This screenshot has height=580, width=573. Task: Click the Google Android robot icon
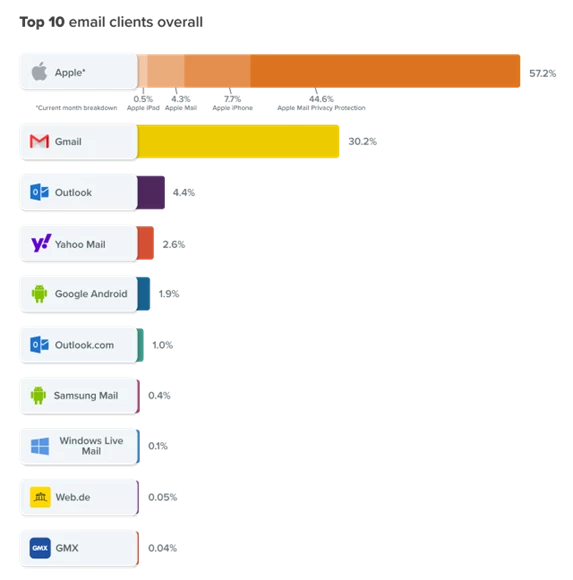tap(39, 294)
